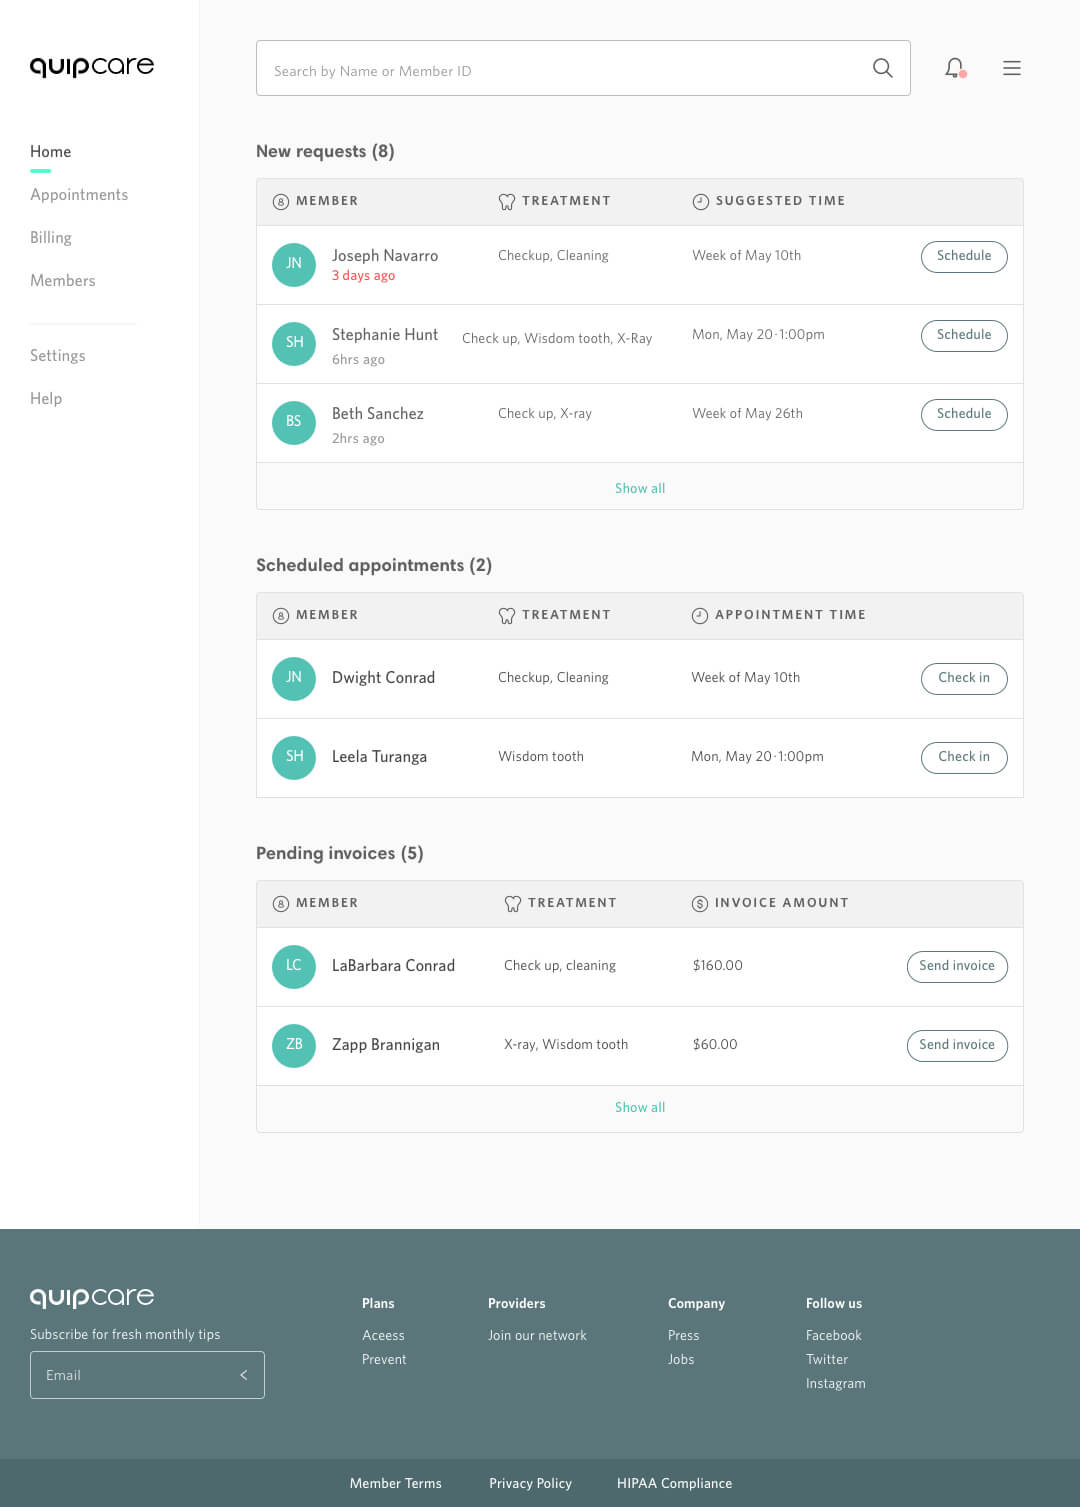Show all pending invoices

(x=640, y=1107)
